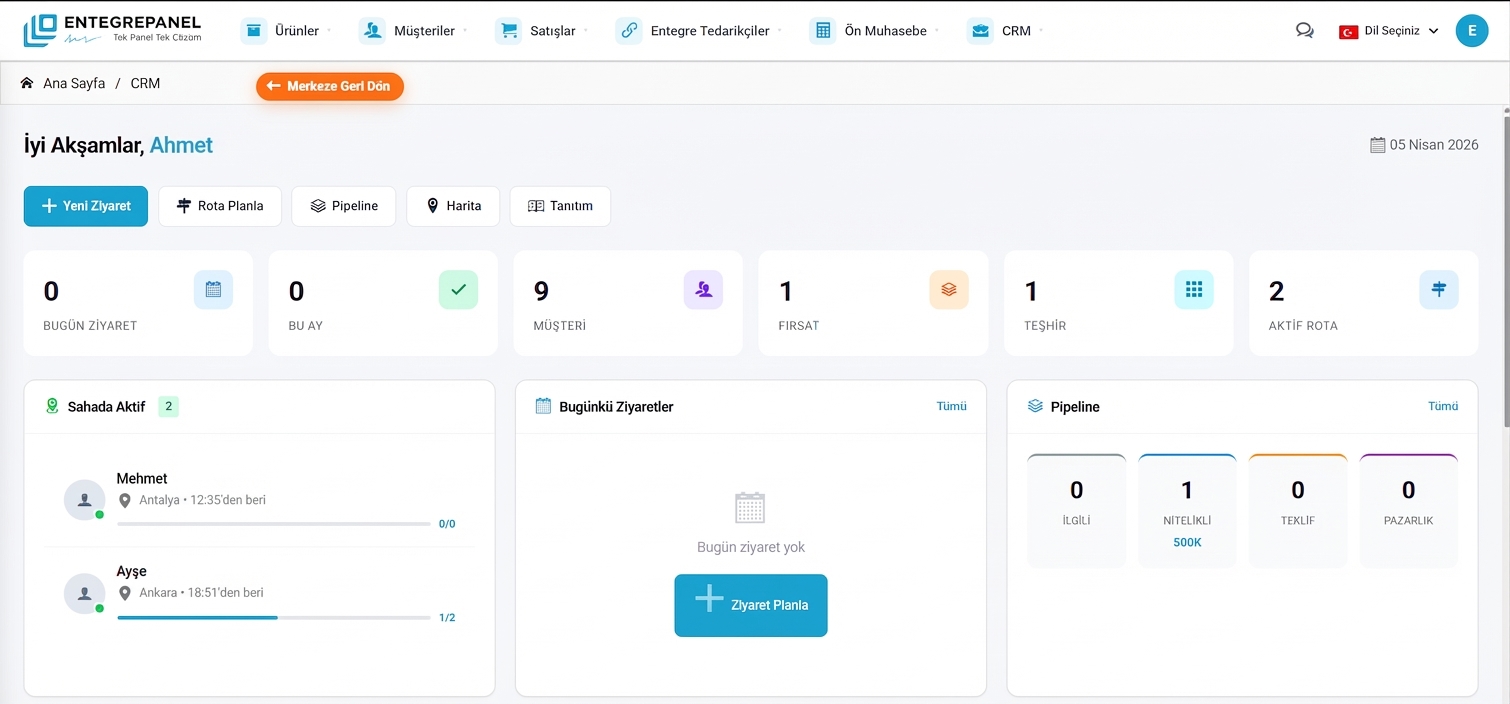This screenshot has height=704, width=1510.
Task: Click the calendar icon on Bugün Ziyaret card
Action: tap(213, 289)
